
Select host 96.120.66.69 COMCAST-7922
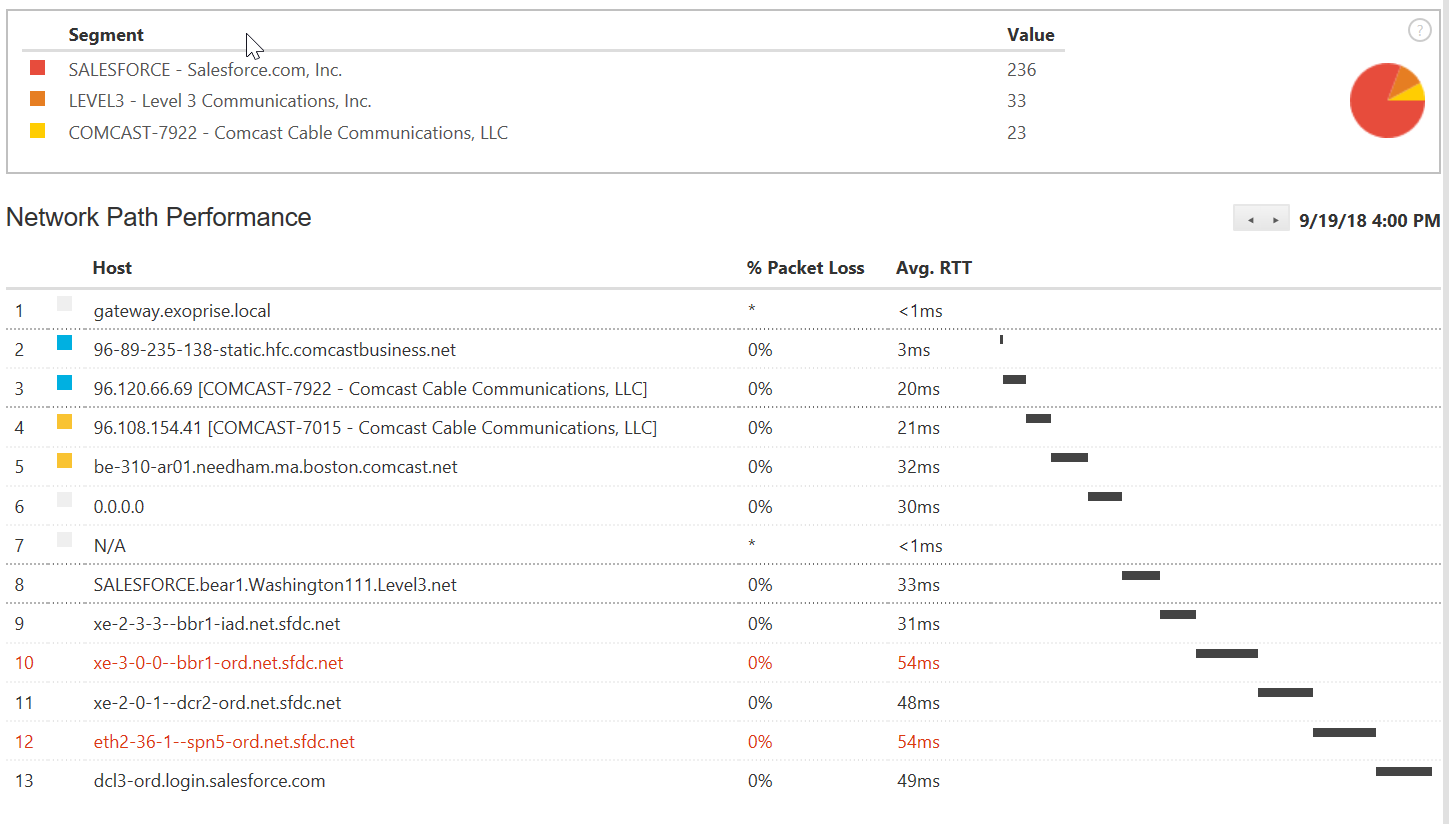[x=370, y=389]
